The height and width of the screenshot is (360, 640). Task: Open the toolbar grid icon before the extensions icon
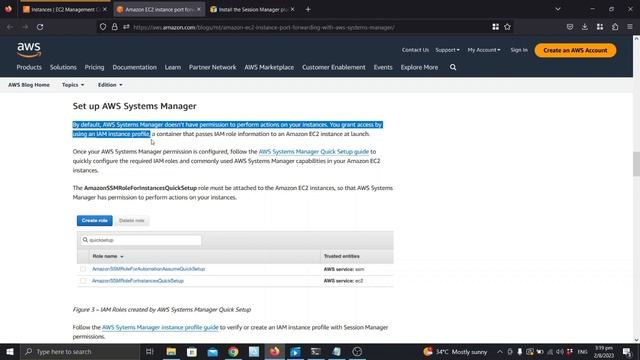[x=600, y=27]
